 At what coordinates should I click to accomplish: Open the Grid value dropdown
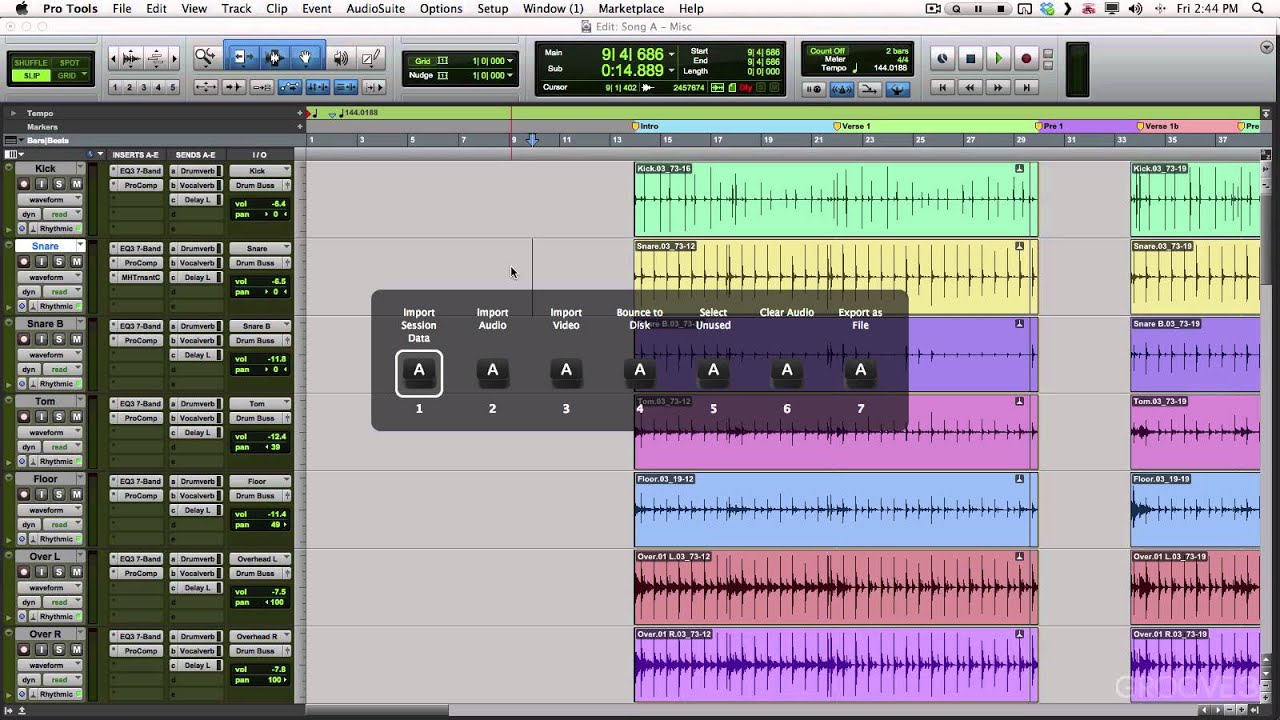pyautogui.click(x=510, y=61)
